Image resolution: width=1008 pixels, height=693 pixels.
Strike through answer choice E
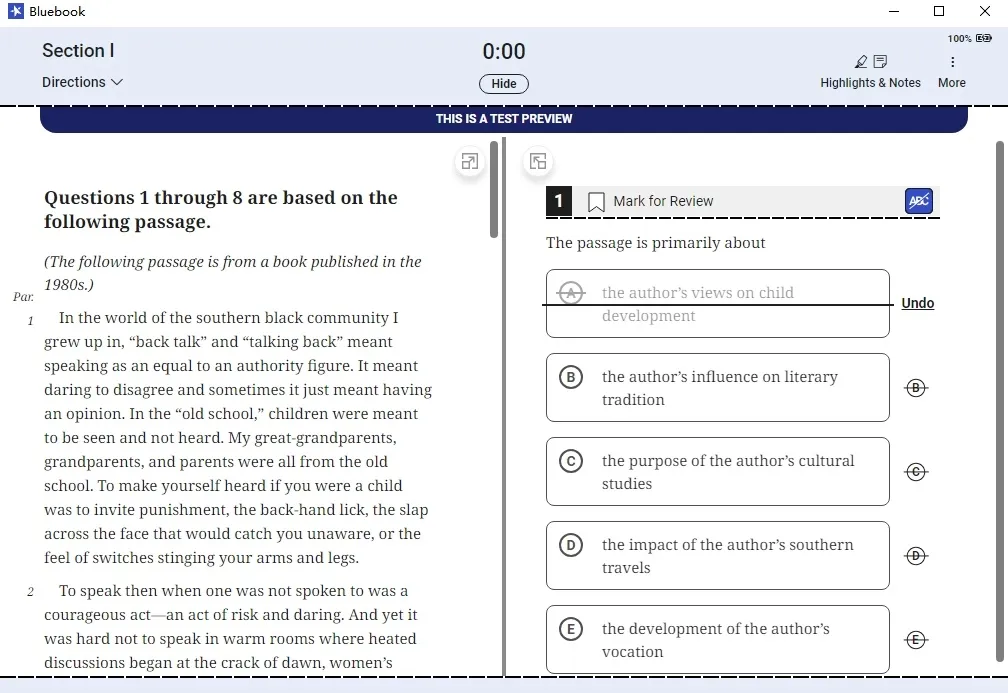click(x=916, y=640)
